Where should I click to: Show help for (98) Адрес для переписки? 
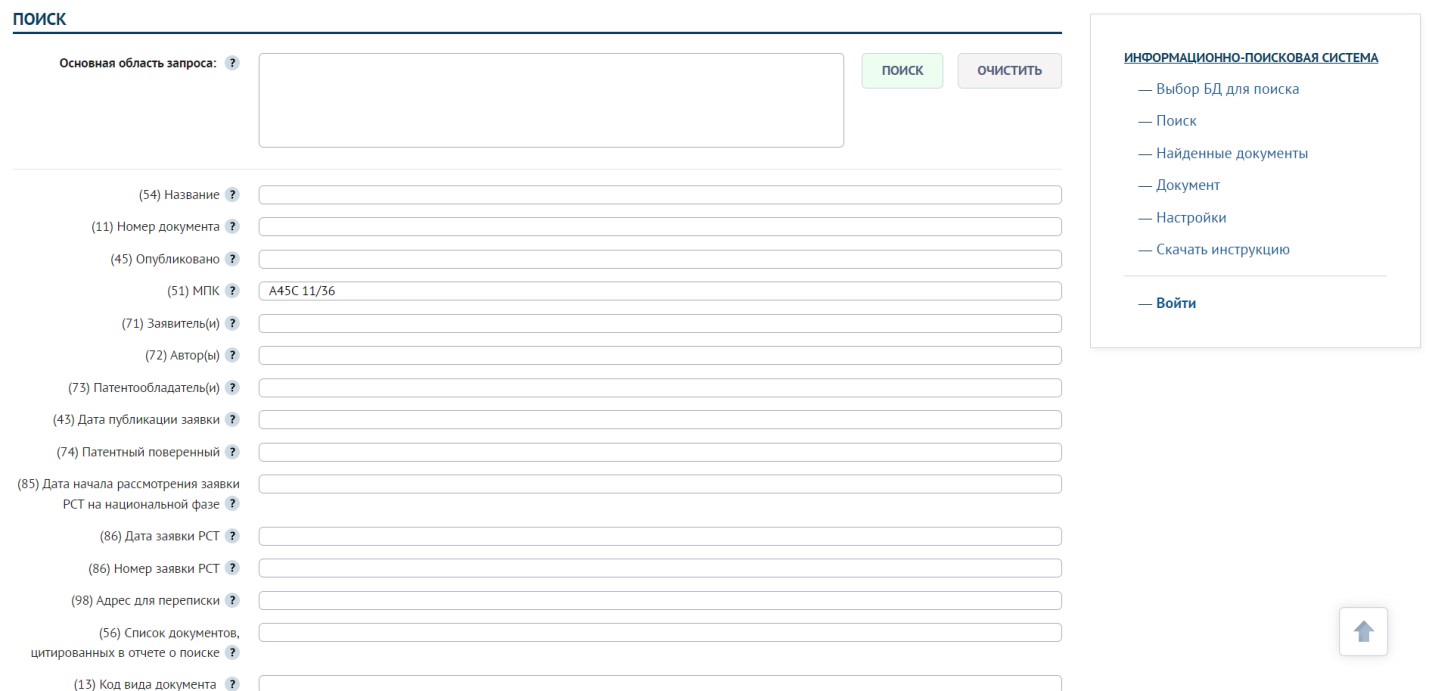[x=232, y=600]
